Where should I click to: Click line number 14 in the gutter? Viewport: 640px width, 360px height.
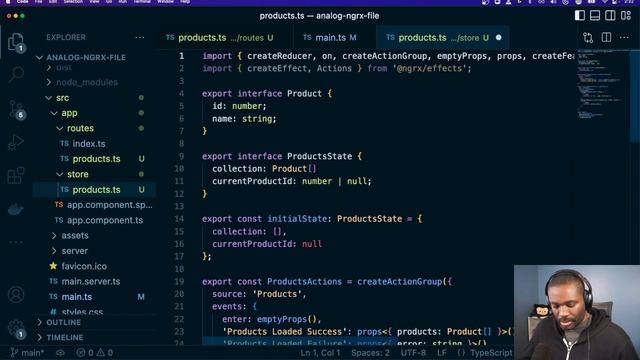coord(179,219)
